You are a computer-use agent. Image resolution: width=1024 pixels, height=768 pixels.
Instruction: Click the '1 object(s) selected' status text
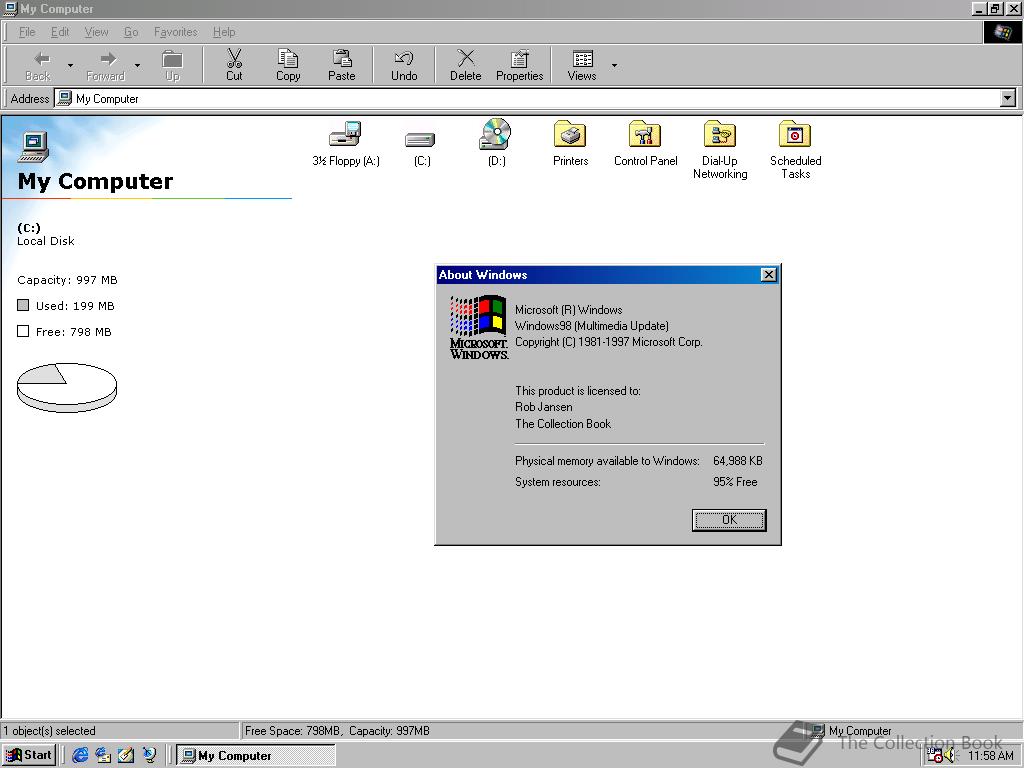click(50, 731)
